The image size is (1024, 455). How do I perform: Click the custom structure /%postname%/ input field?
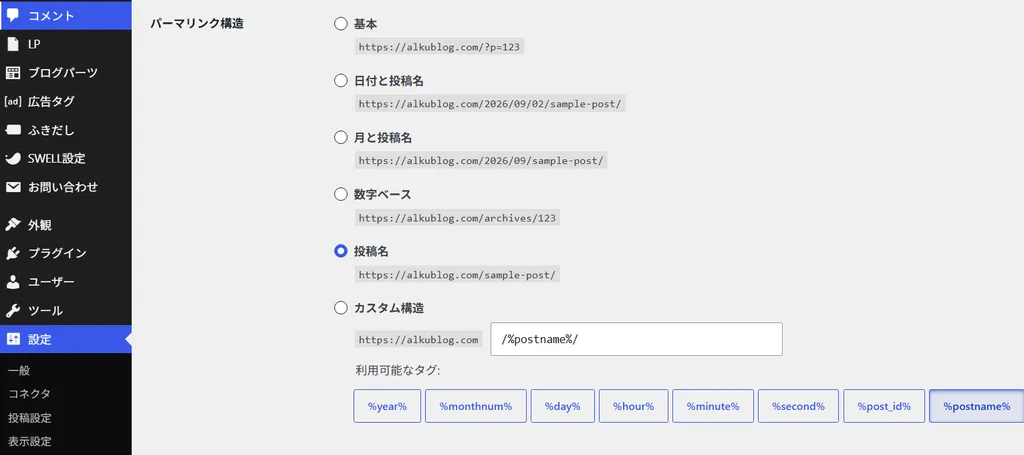tap(636, 339)
